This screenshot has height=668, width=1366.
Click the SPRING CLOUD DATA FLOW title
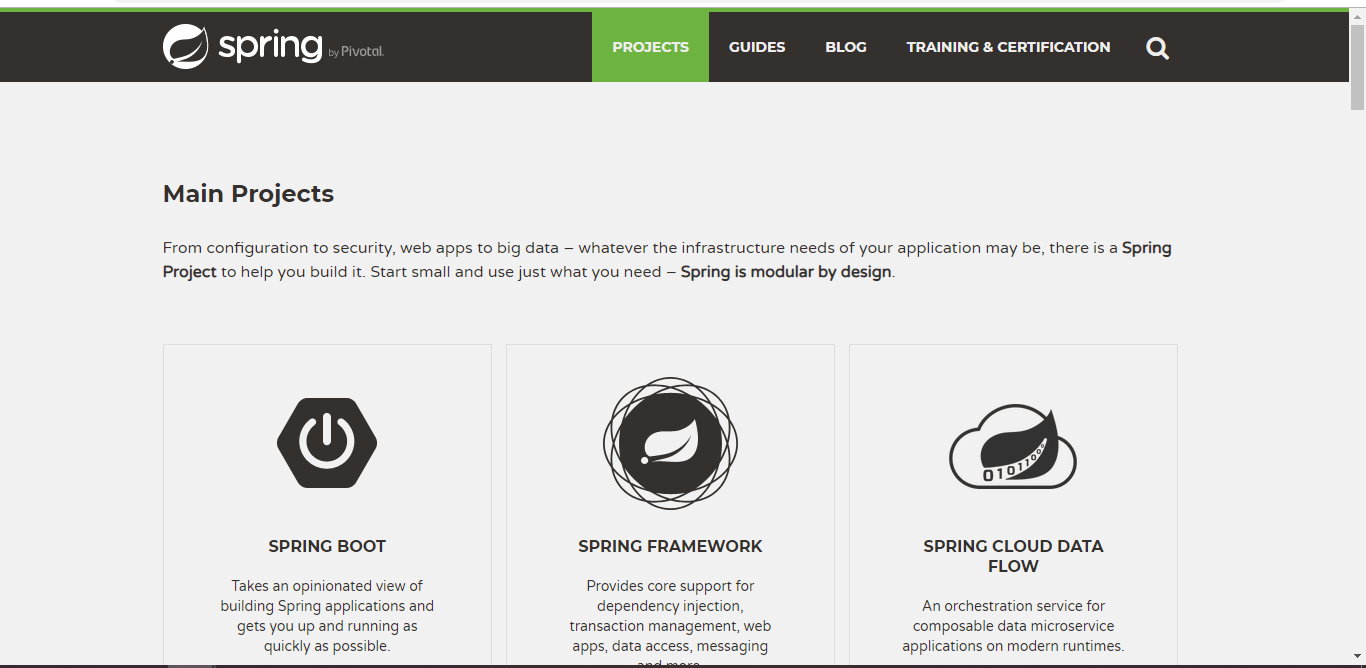click(1013, 556)
